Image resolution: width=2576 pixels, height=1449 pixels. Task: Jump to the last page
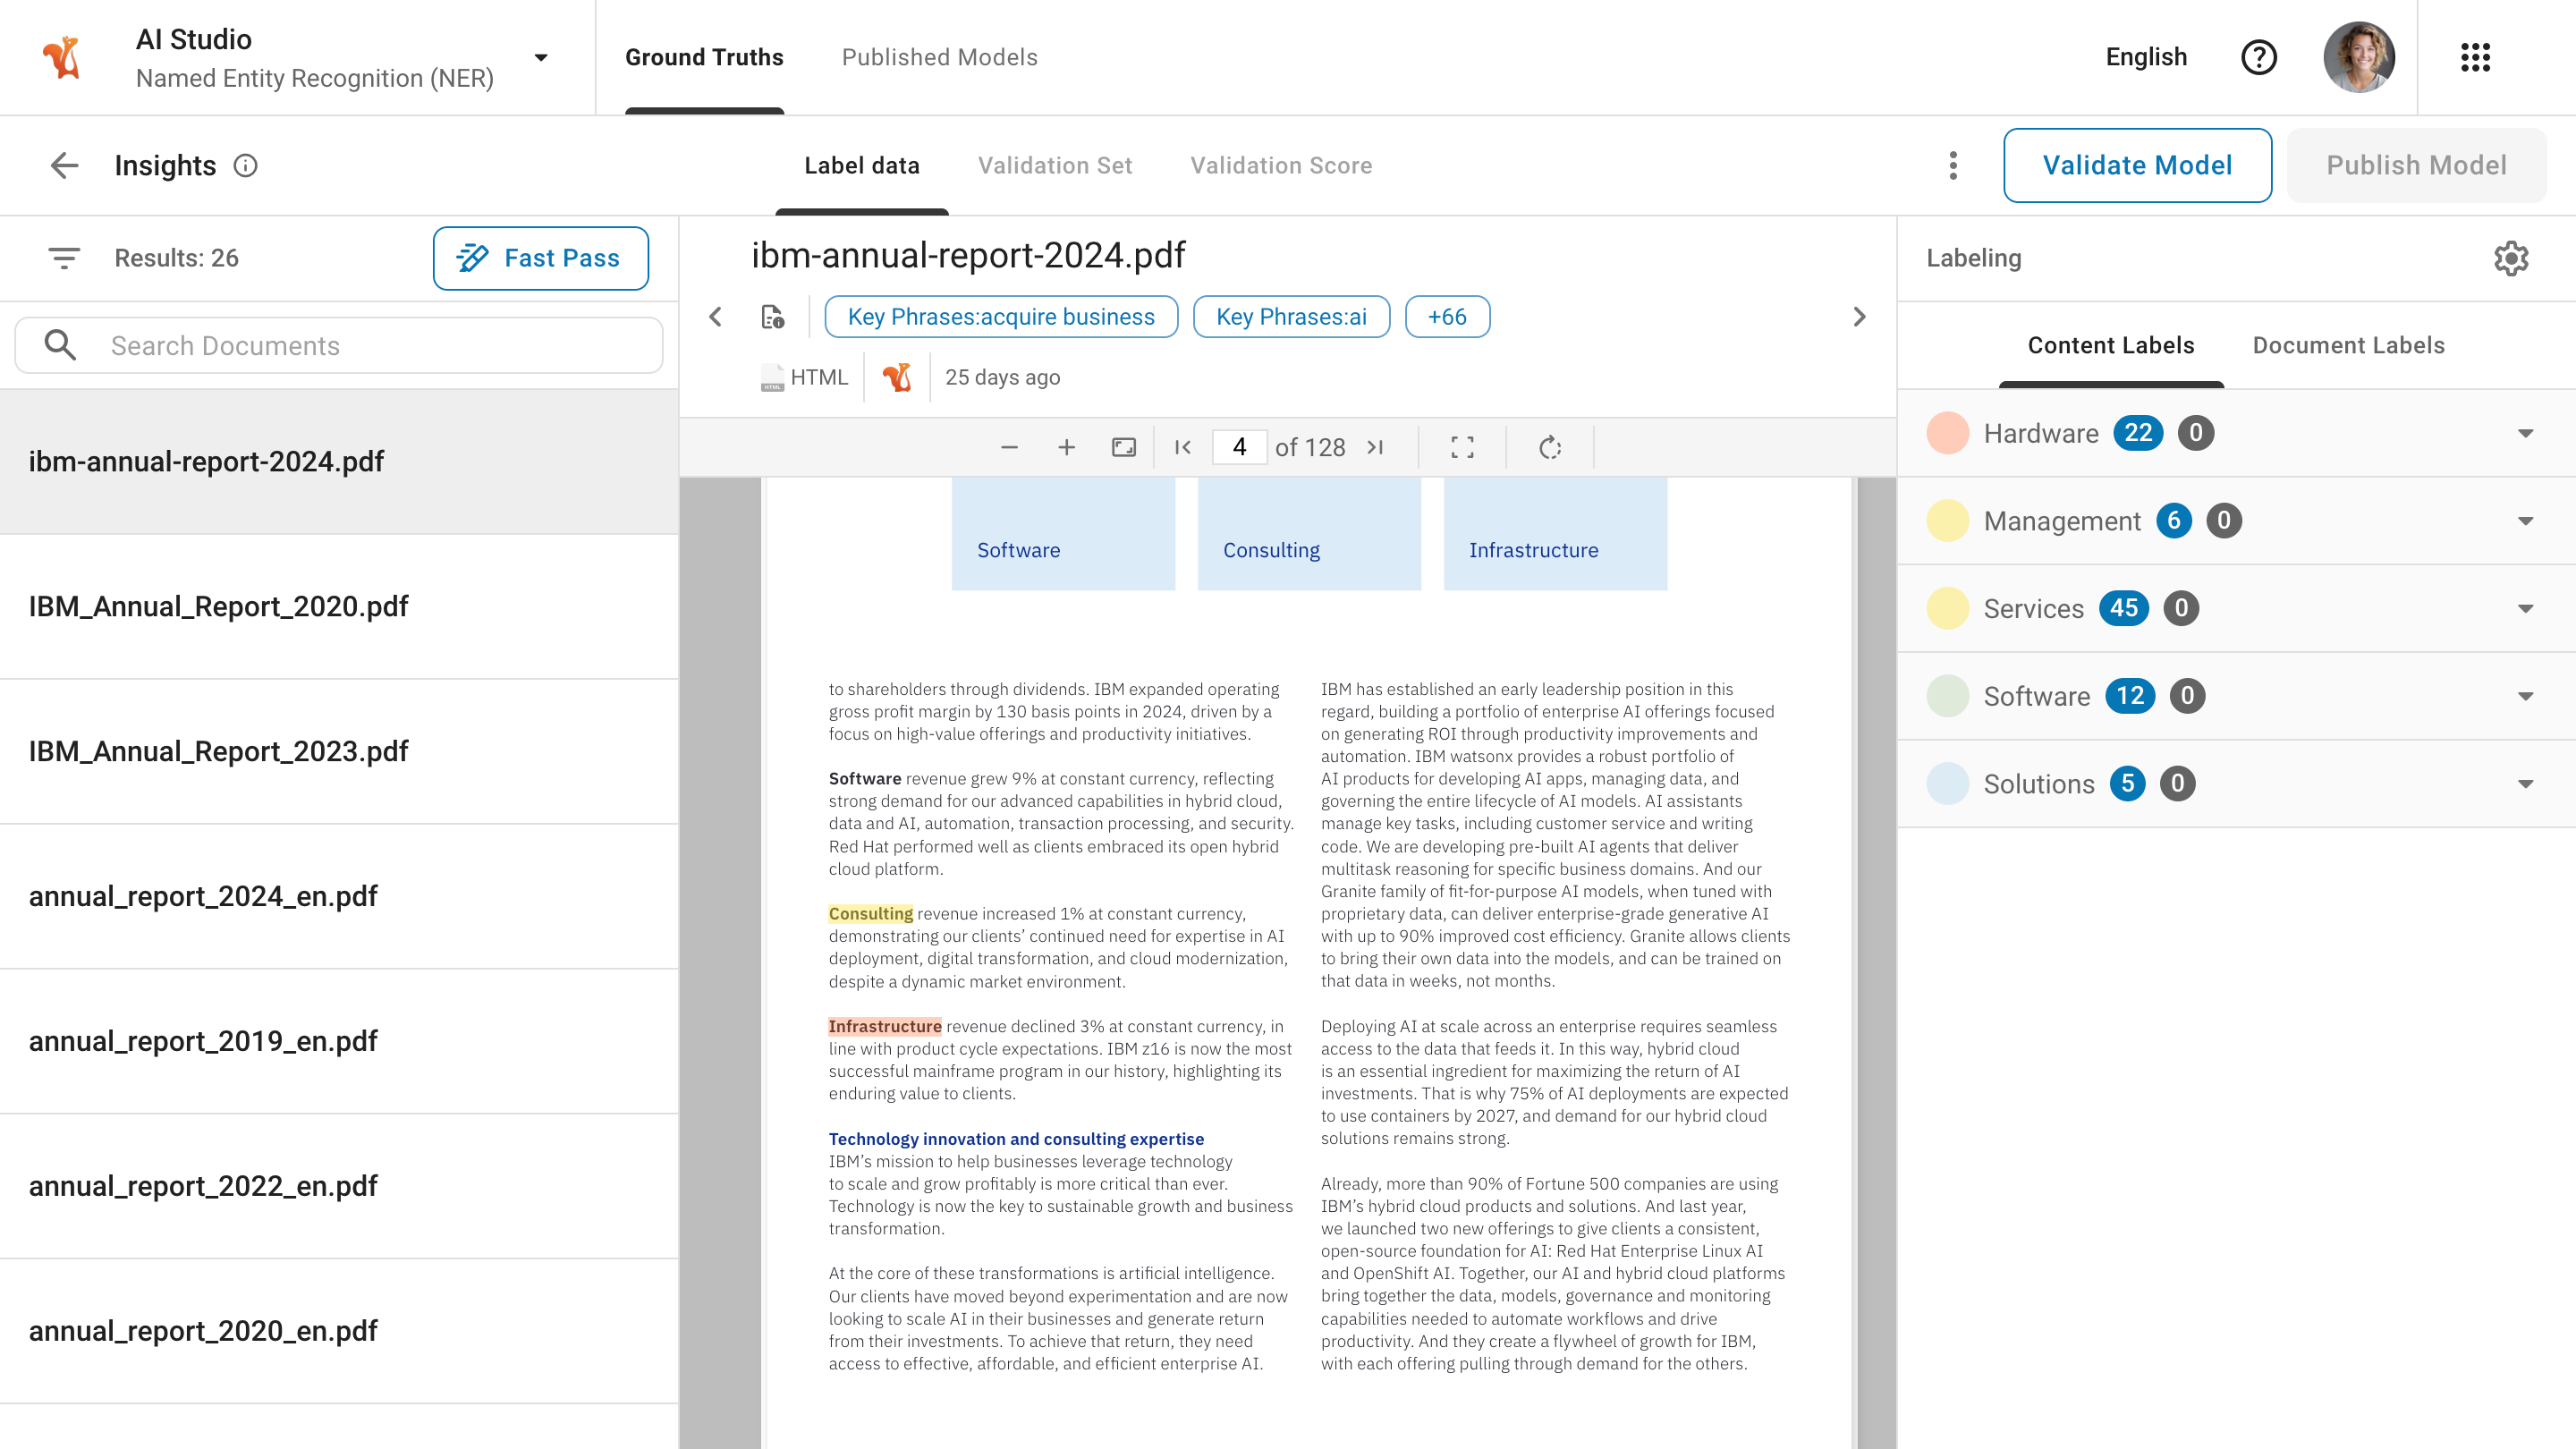coord(1375,447)
